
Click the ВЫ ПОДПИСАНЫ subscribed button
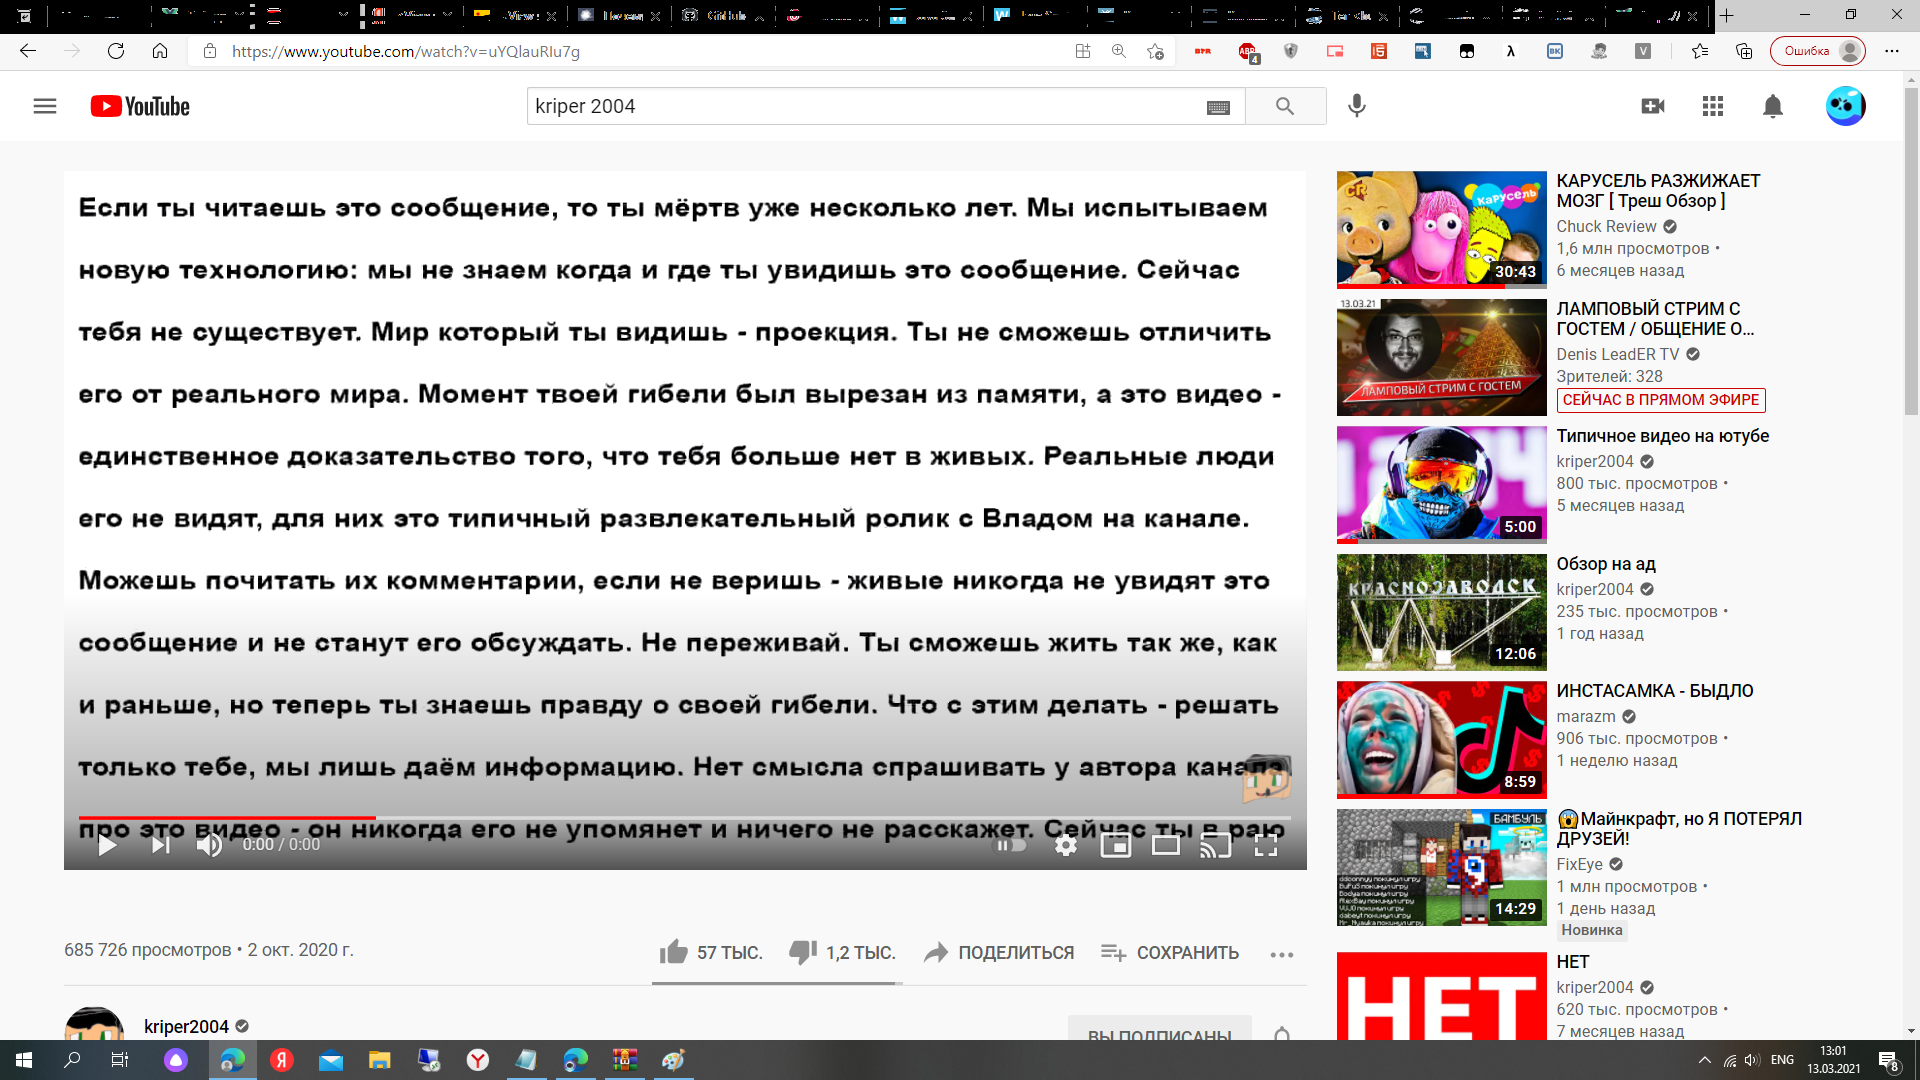point(1159,1030)
